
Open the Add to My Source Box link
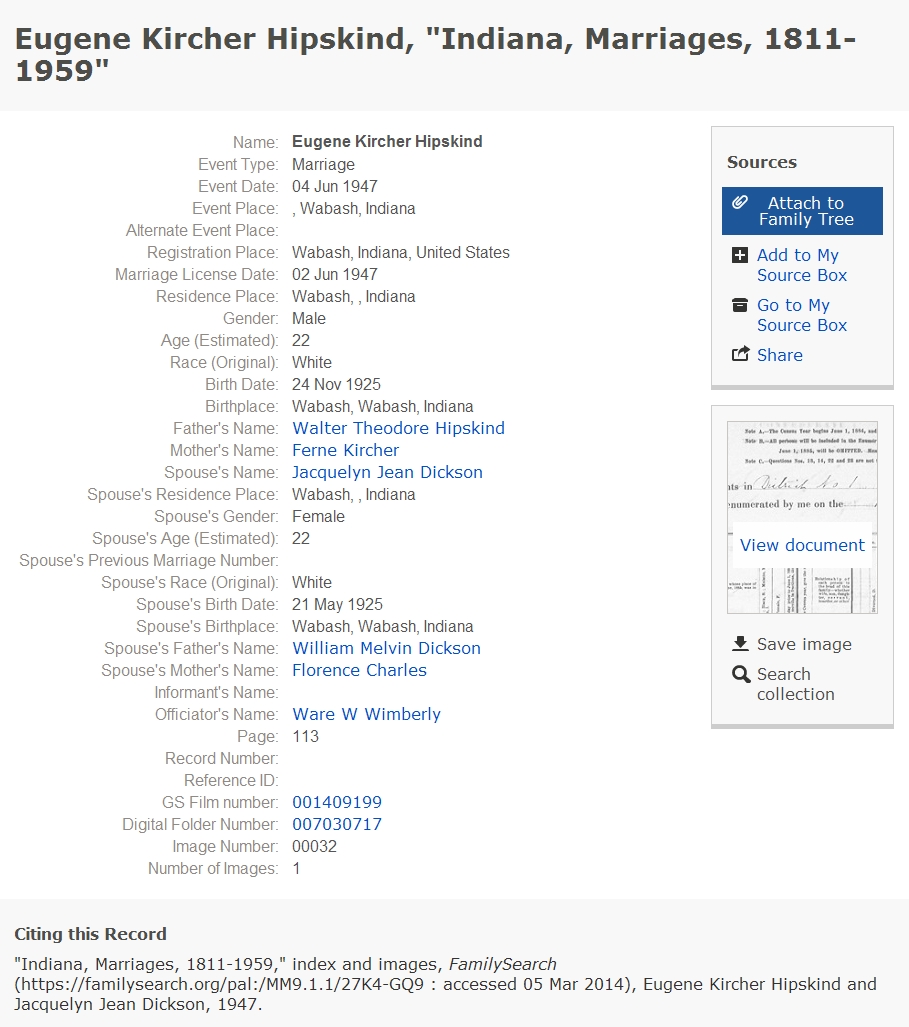tap(802, 265)
